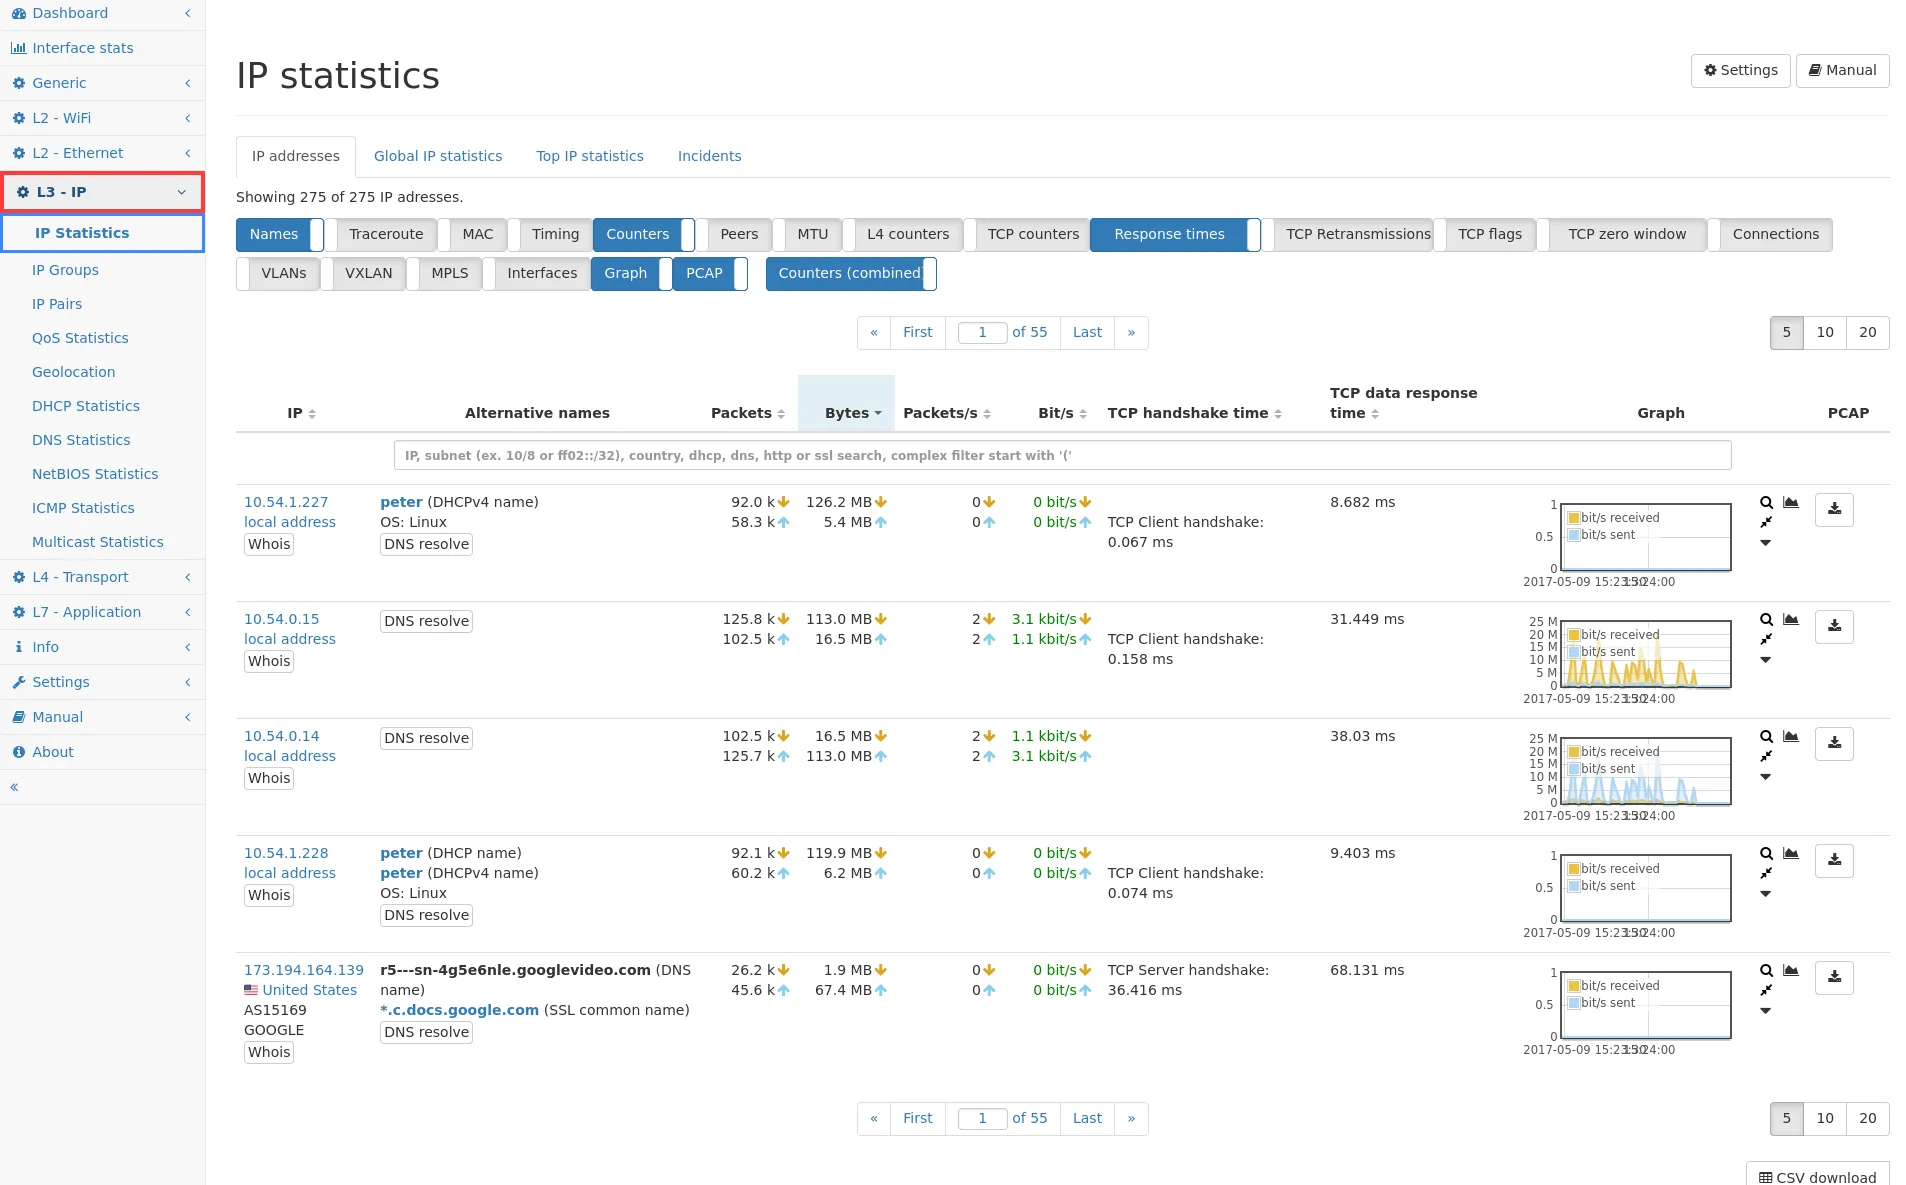Click the compress arrows icon for 10.54.1.228
This screenshot has width=1906, height=1185.
(x=1766, y=874)
